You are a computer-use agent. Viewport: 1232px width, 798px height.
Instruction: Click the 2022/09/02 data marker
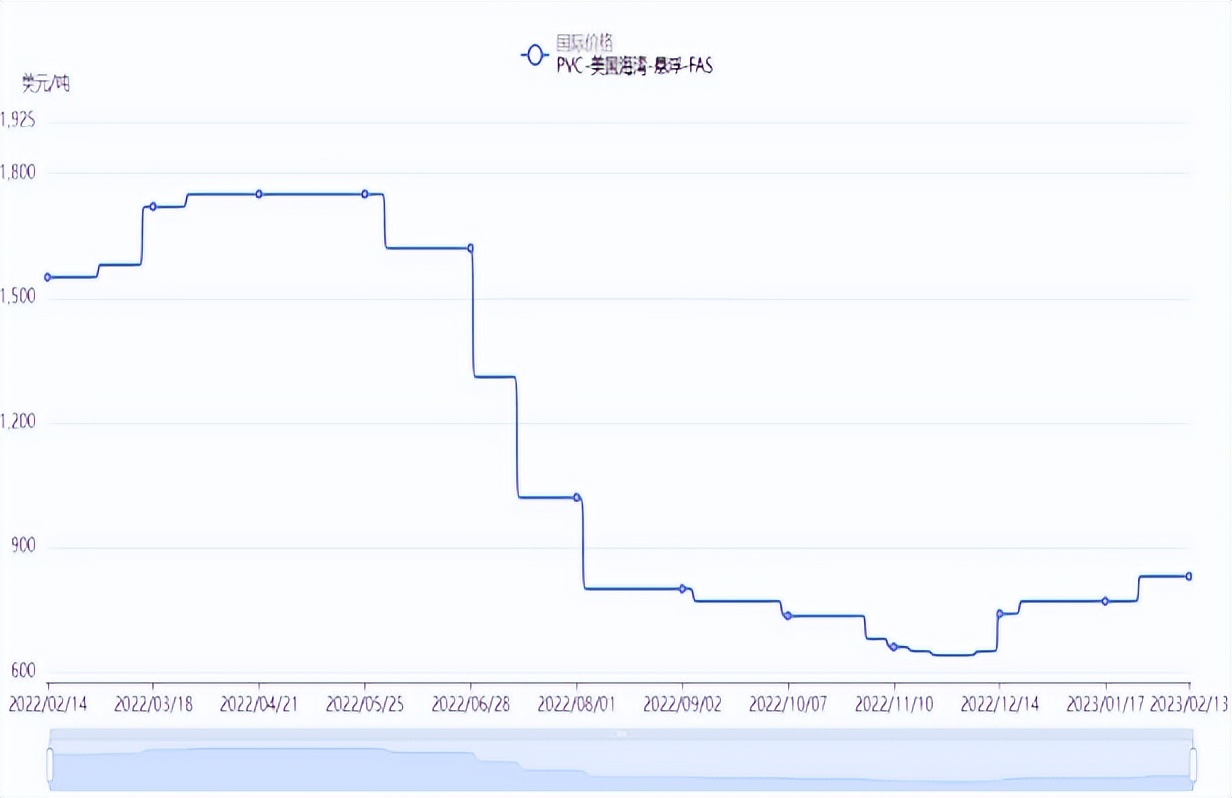tap(683, 589)
